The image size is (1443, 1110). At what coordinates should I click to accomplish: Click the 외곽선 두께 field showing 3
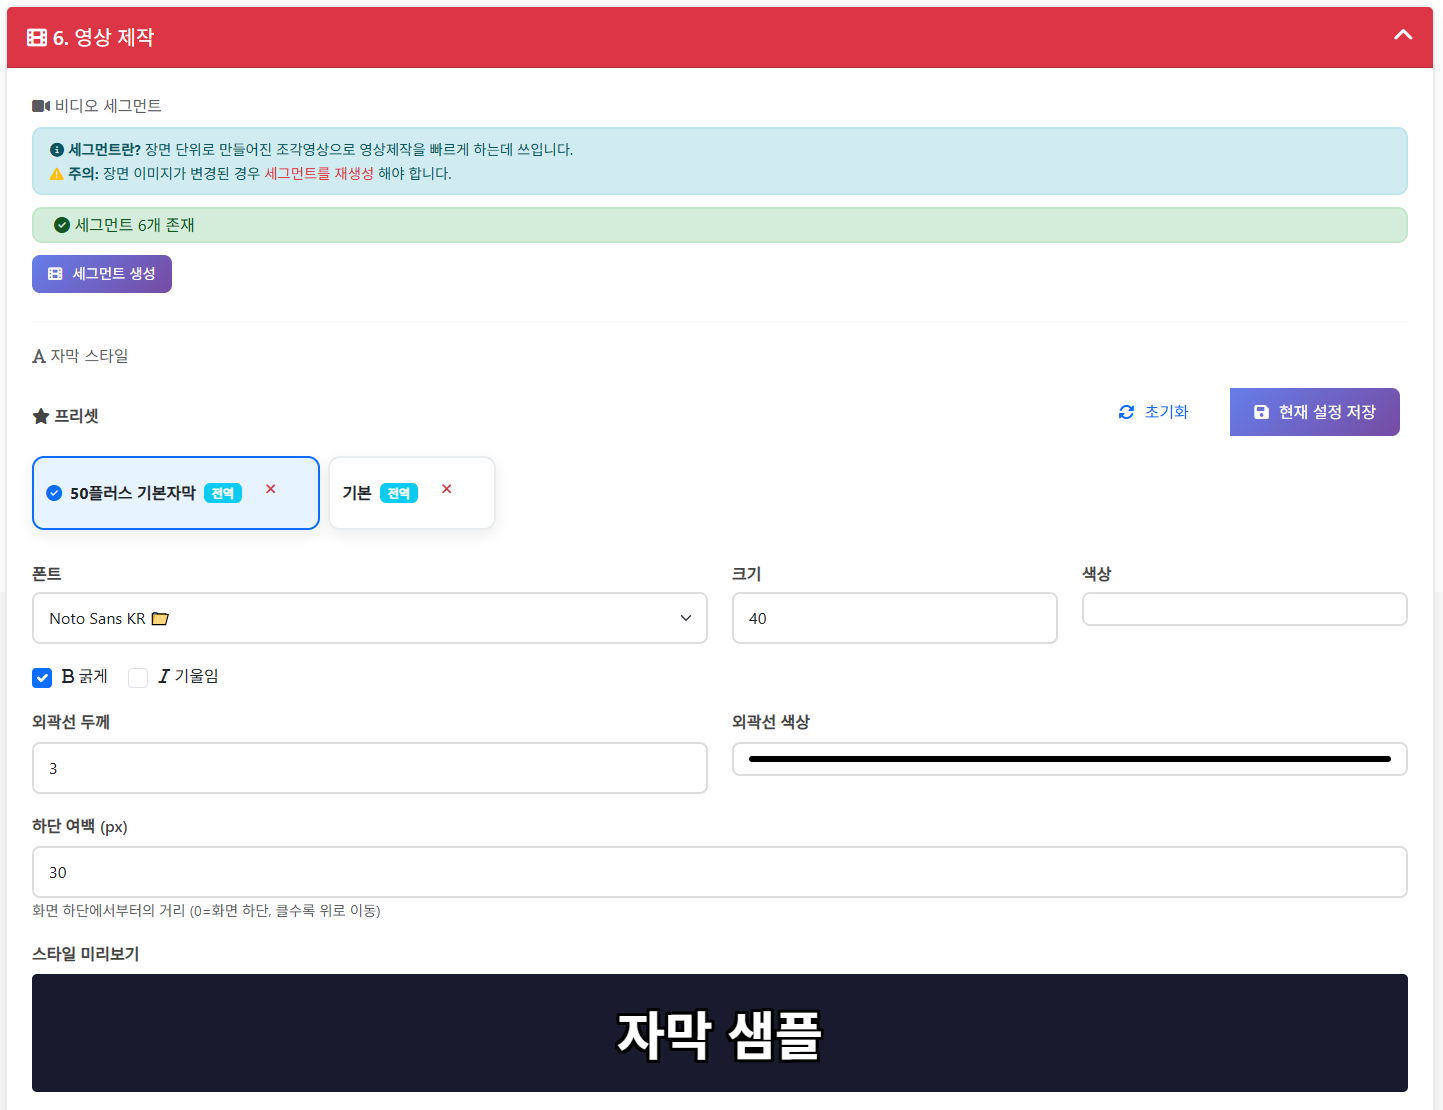(370, 768)
